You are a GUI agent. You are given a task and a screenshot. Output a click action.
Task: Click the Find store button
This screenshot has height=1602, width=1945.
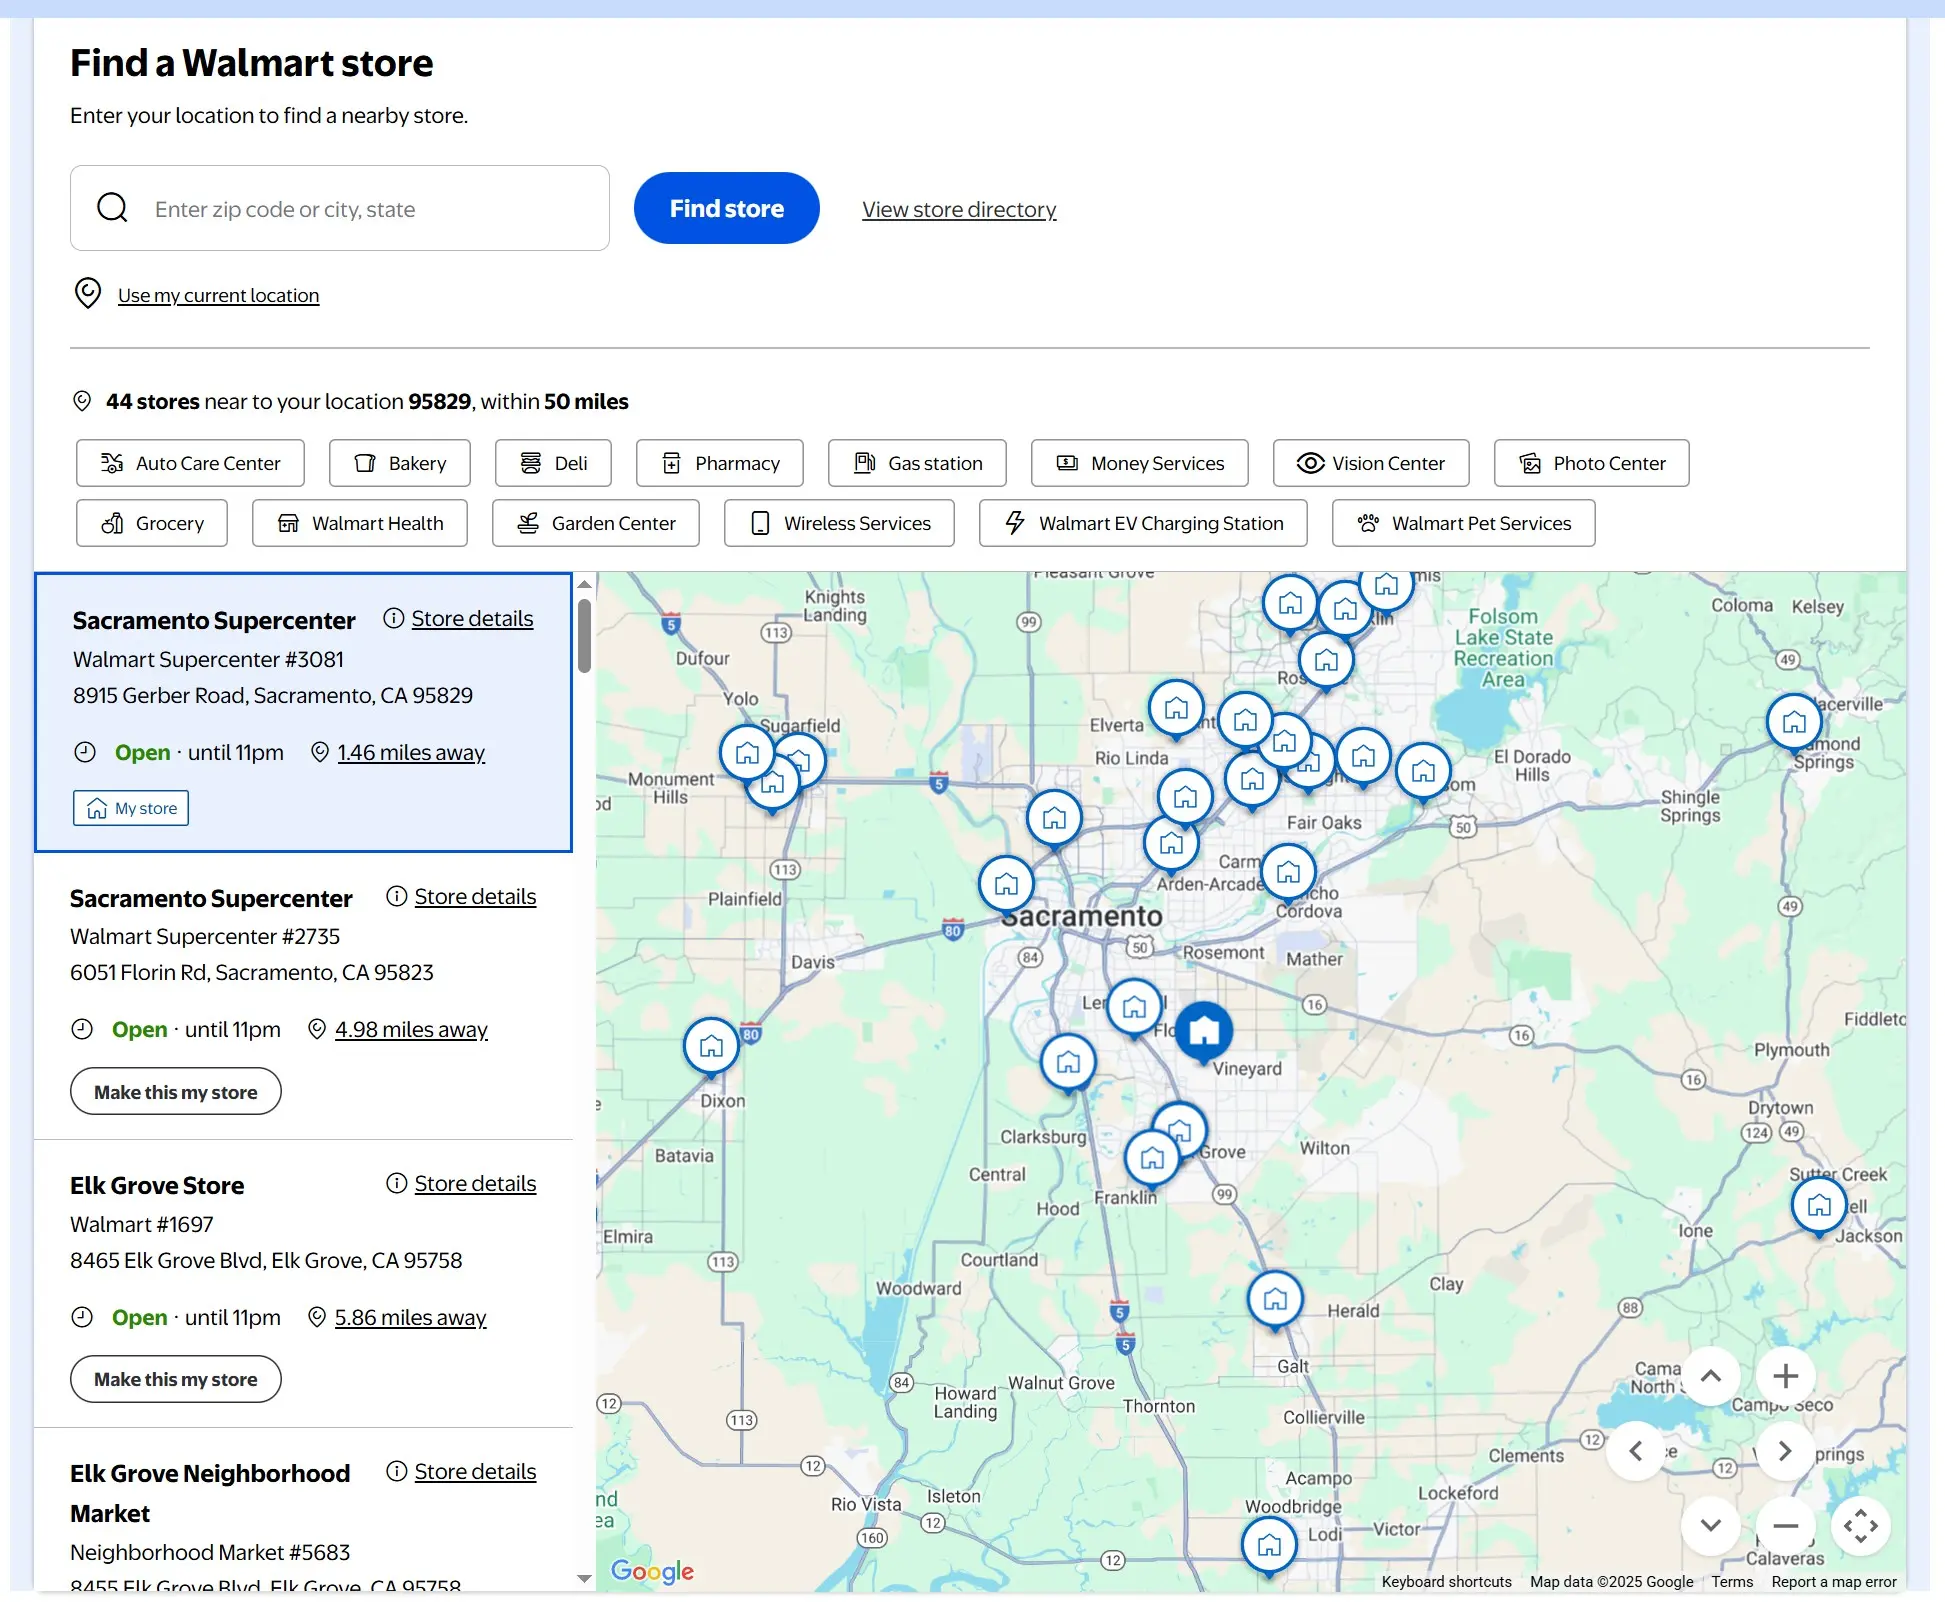(726, 208)
